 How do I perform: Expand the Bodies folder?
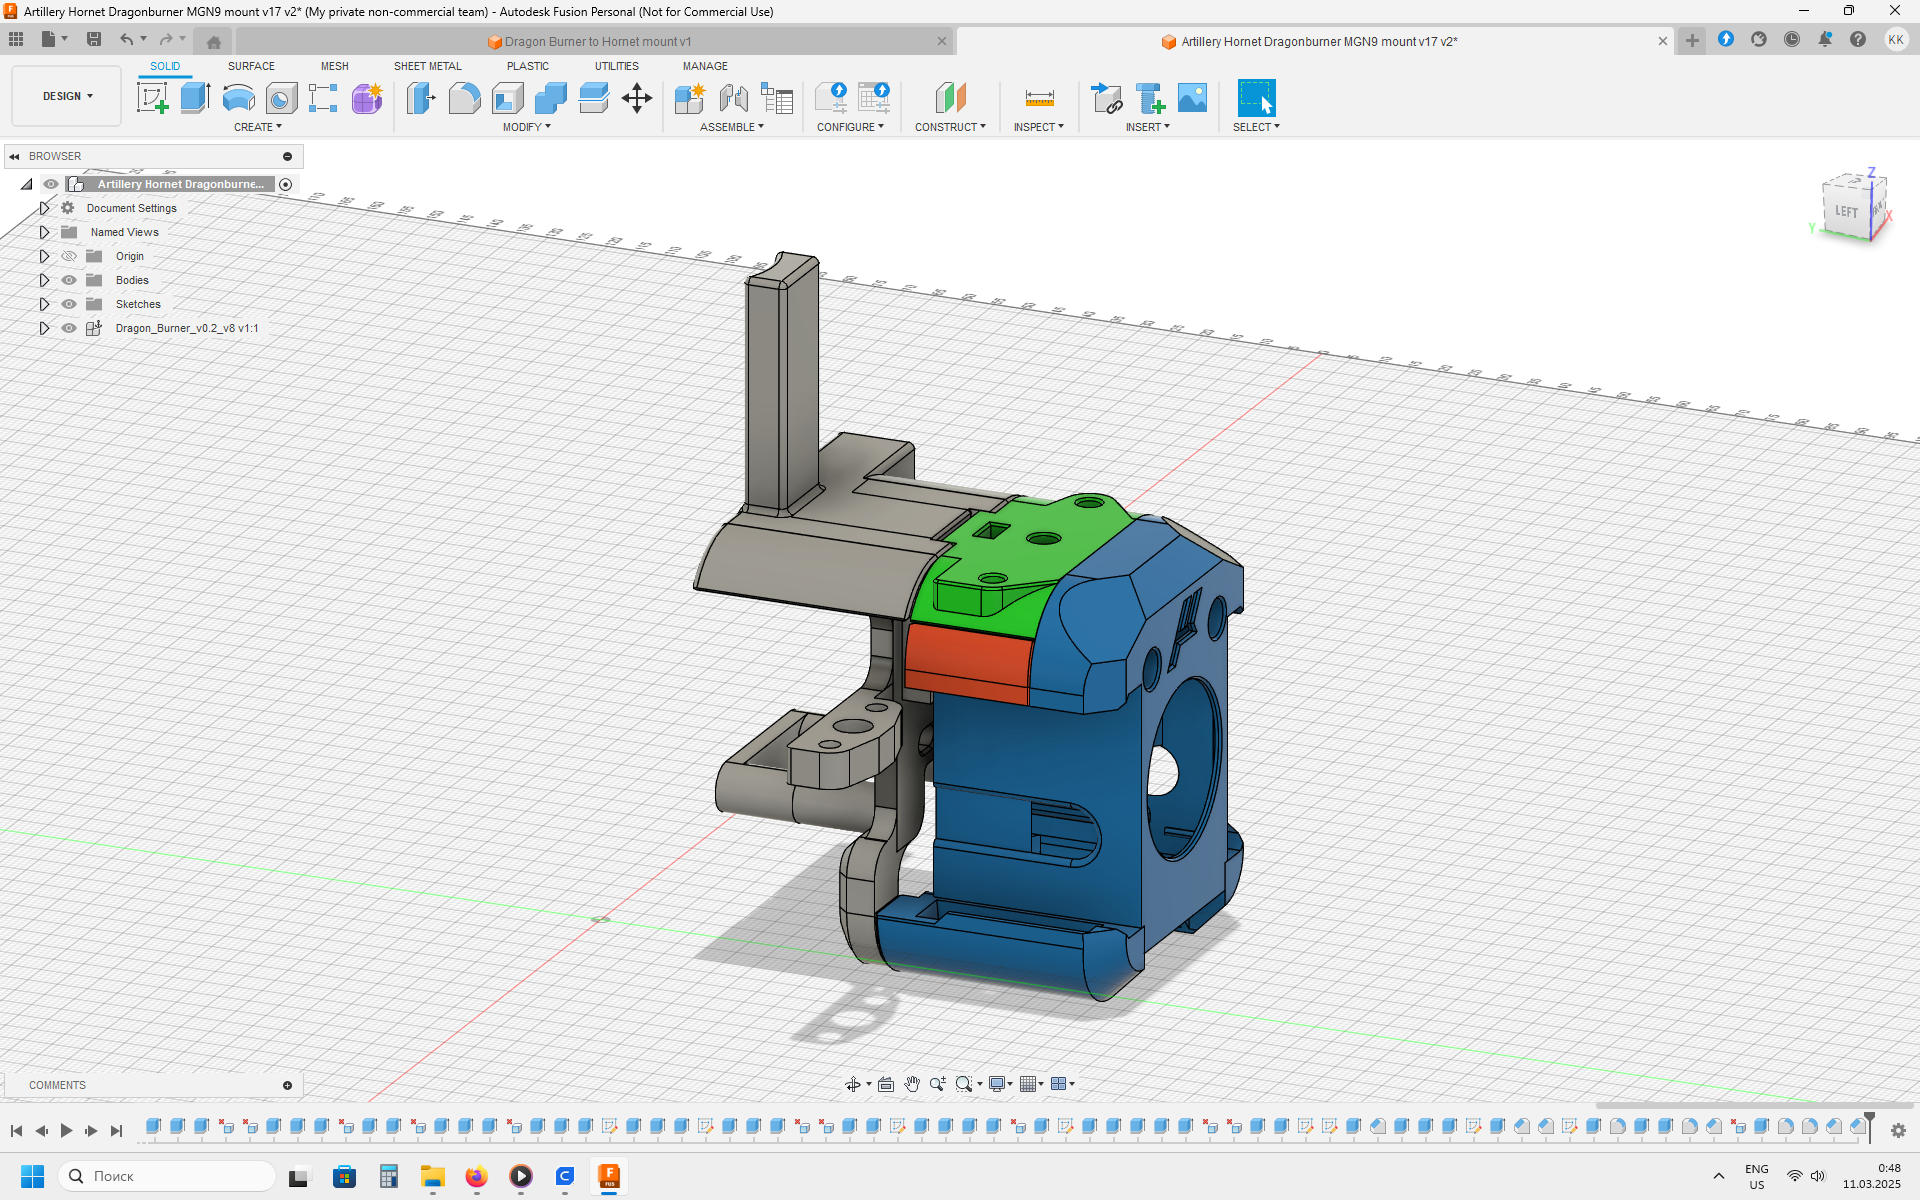click(x=44, y=280)
